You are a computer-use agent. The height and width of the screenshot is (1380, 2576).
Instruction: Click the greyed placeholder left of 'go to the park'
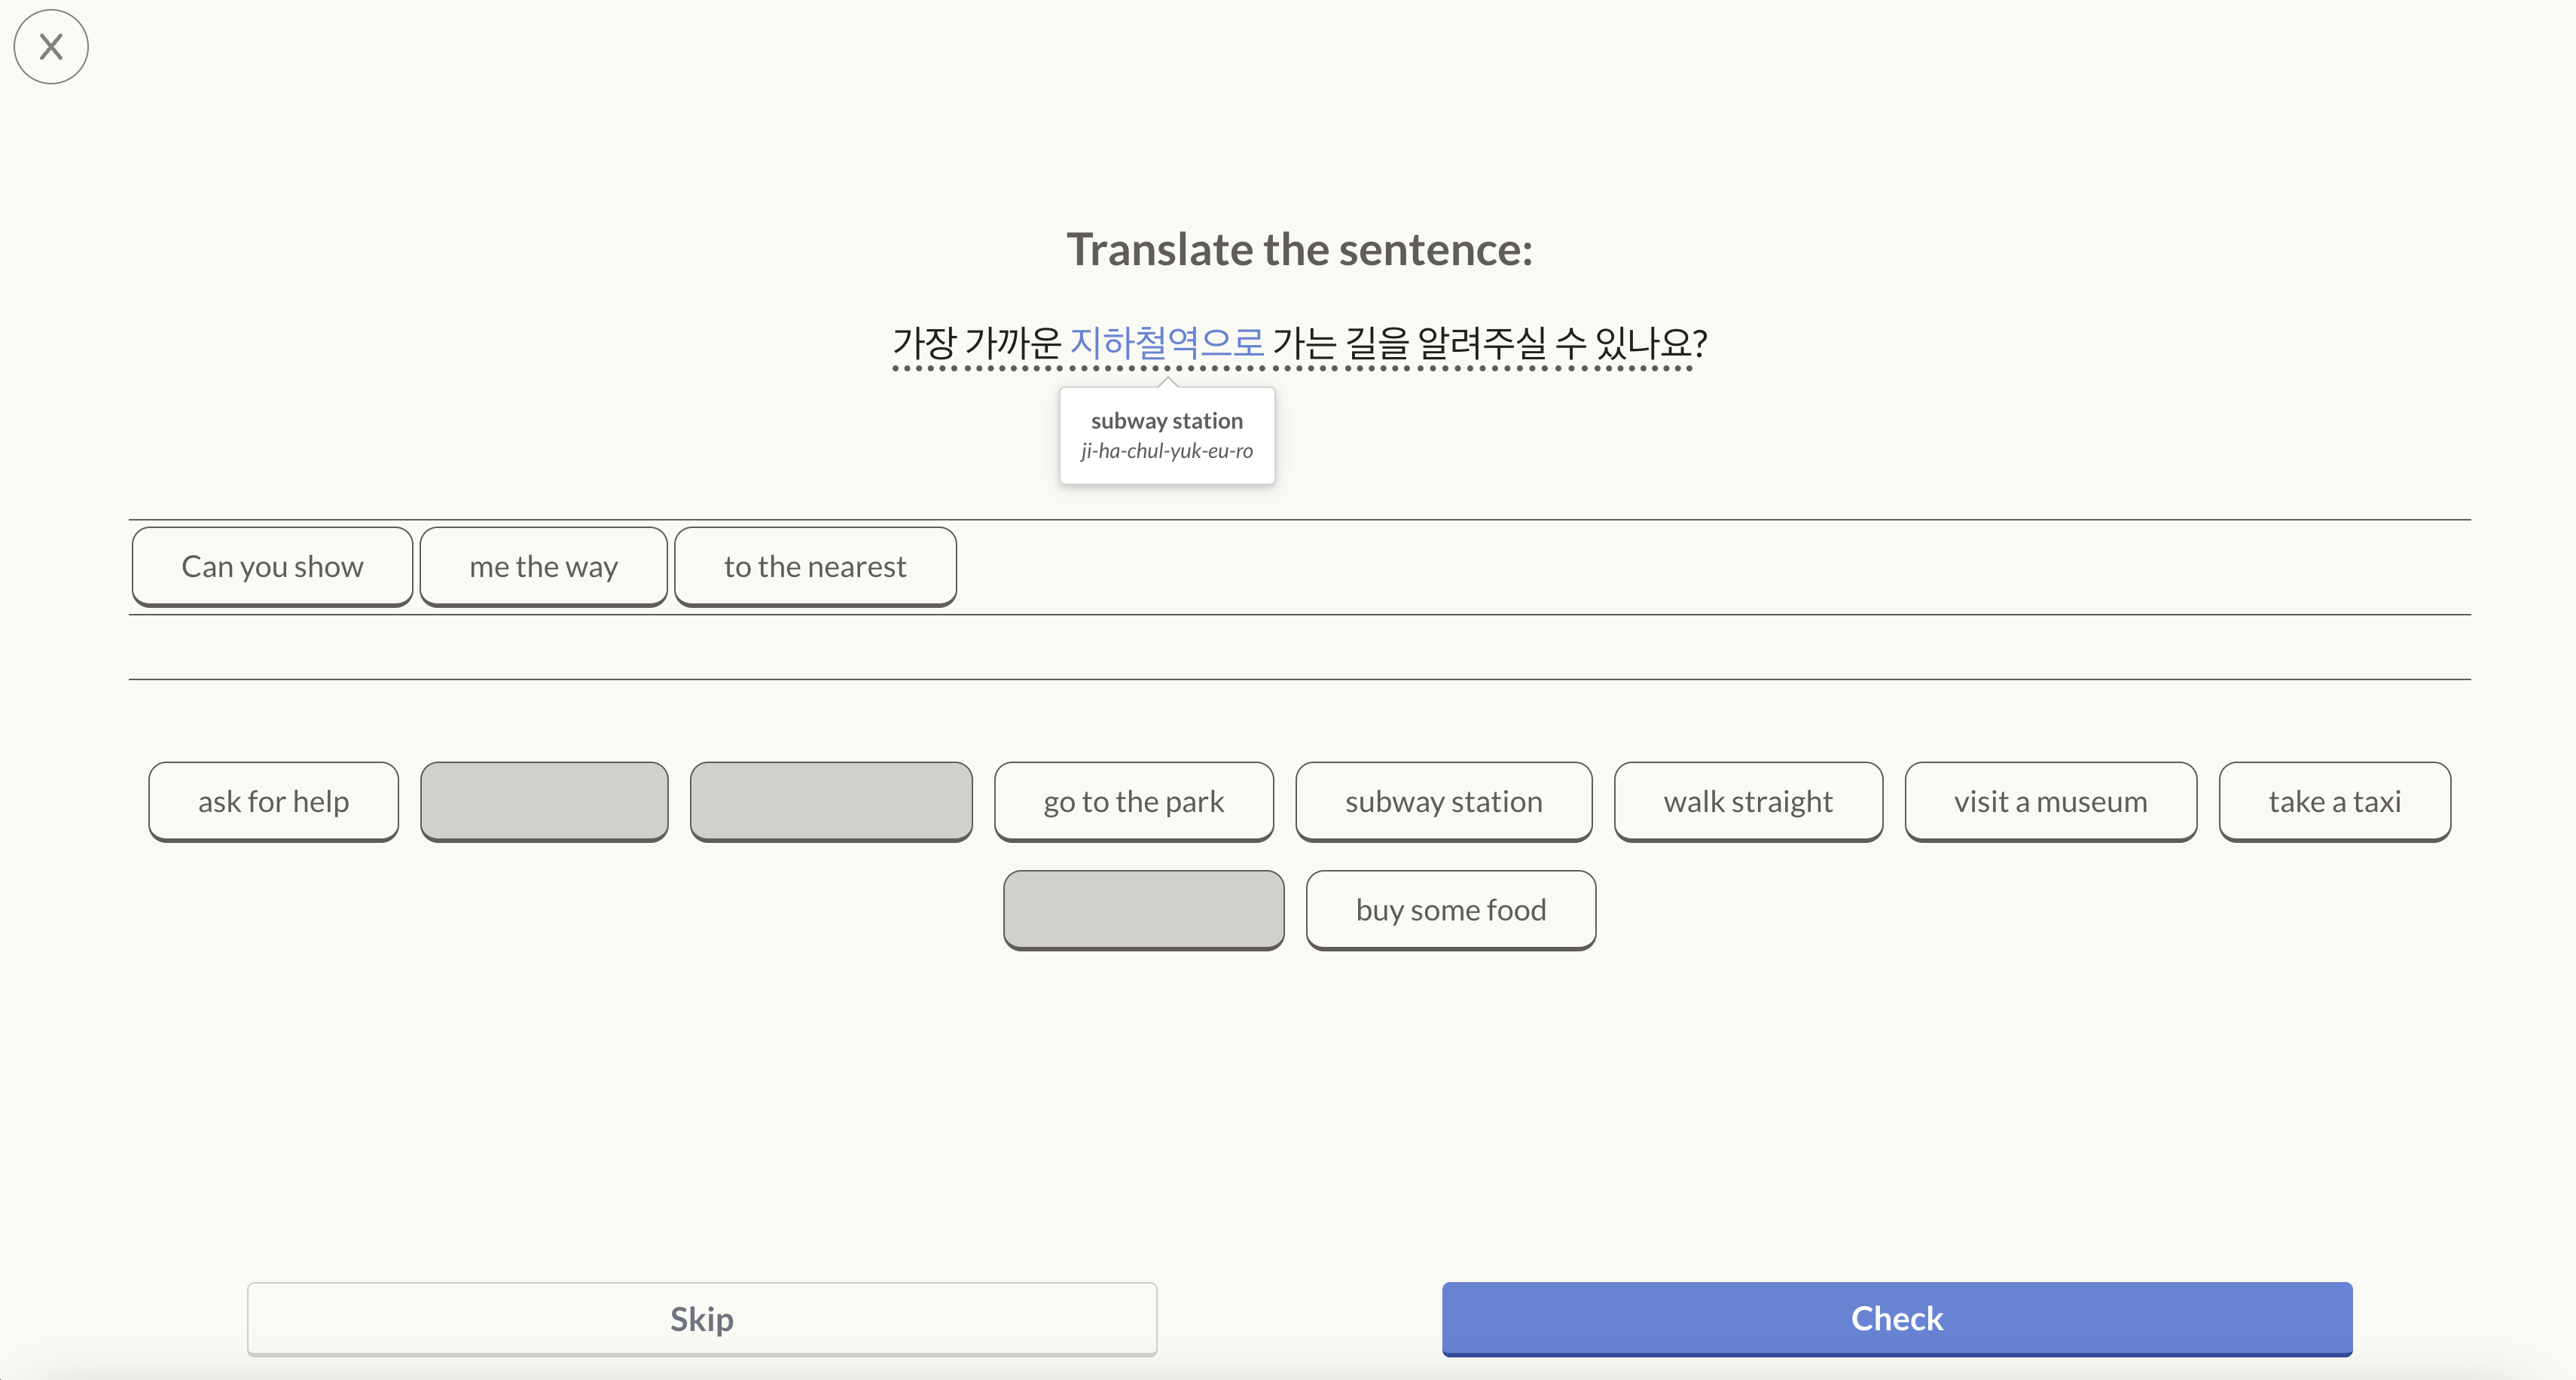(830, 801)
